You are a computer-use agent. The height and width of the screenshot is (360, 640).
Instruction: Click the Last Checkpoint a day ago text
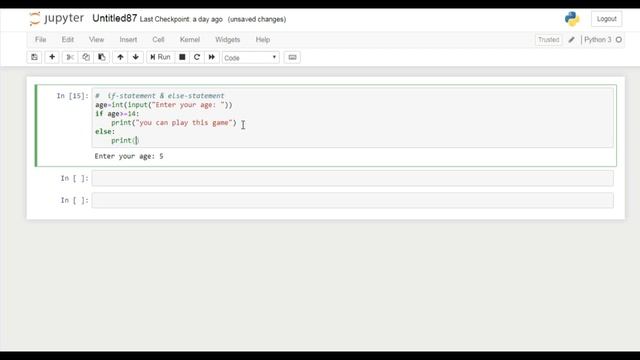point(181,19)
